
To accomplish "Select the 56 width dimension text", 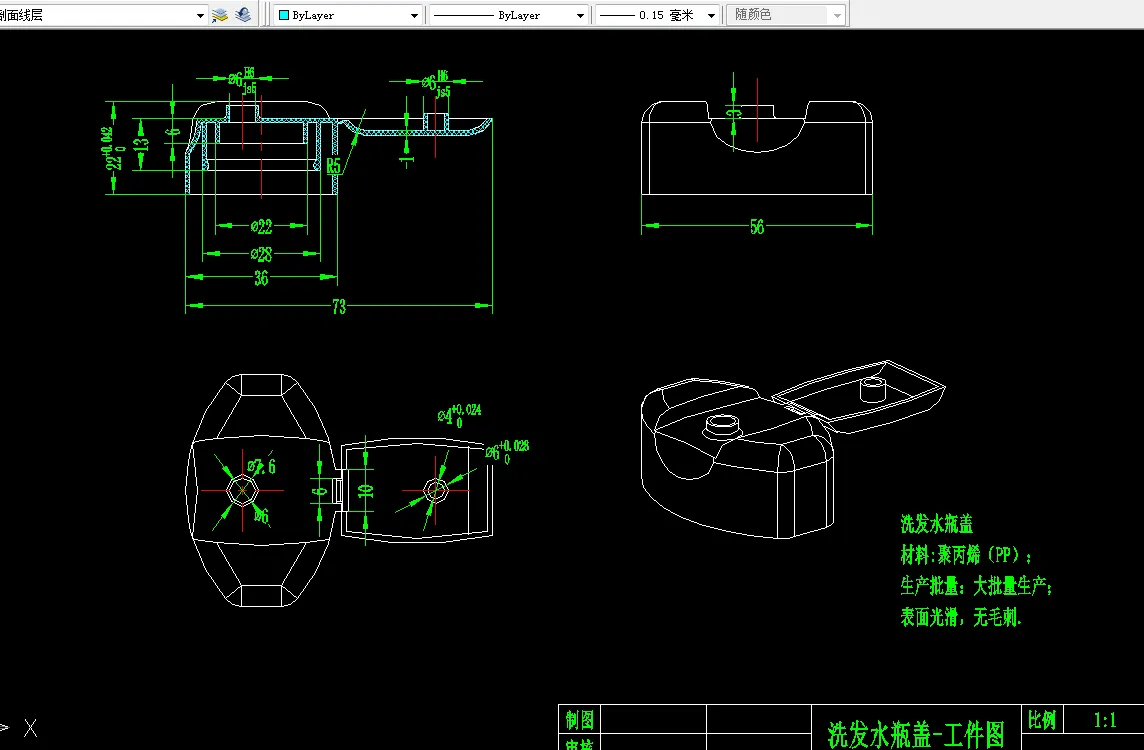I will pyautogui.click(x=757, y=227).
